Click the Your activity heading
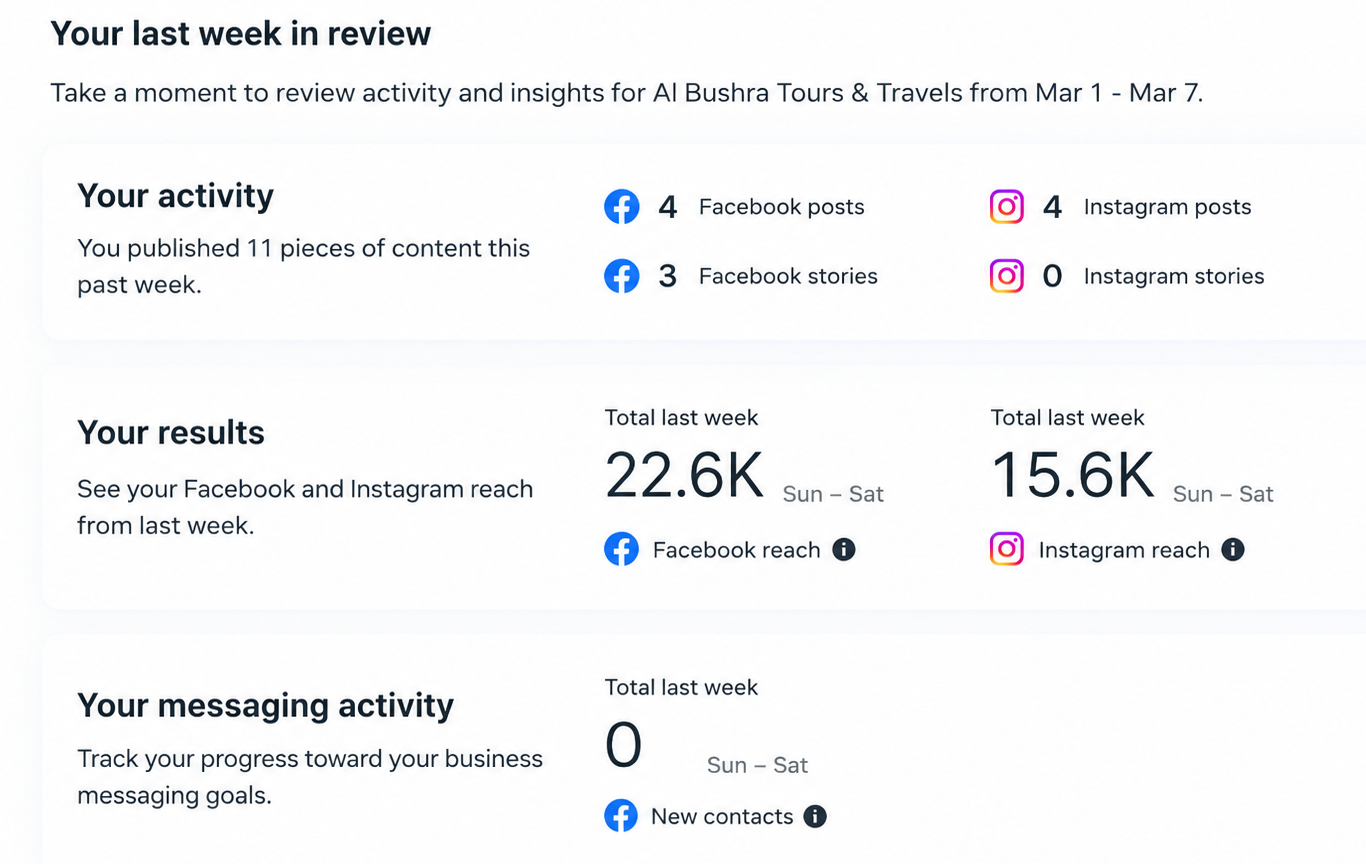This screenshot has width=1366, height=864. [x=175, y=196]
